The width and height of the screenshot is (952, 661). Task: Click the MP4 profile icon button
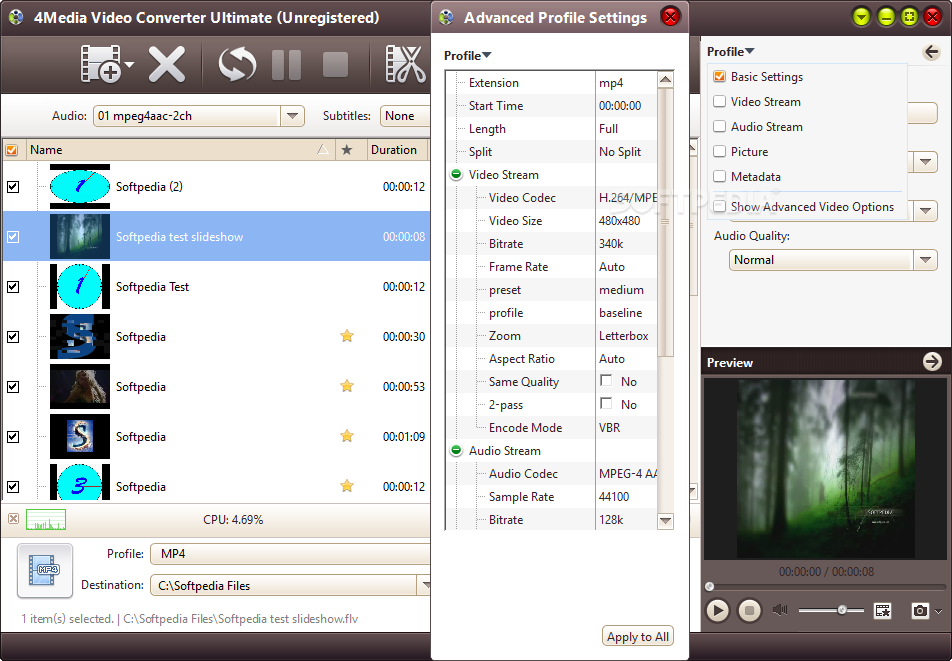coord(45,571)
